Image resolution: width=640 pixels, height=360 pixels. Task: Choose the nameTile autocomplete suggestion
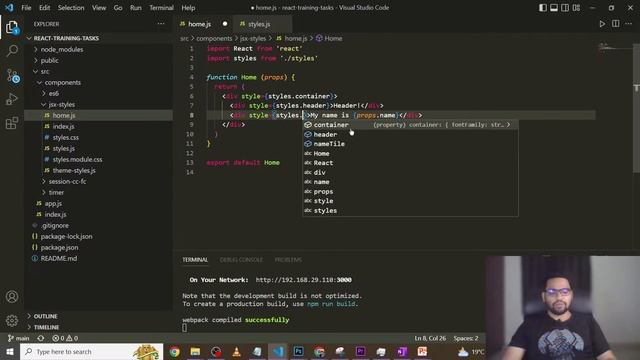(410, 144)
